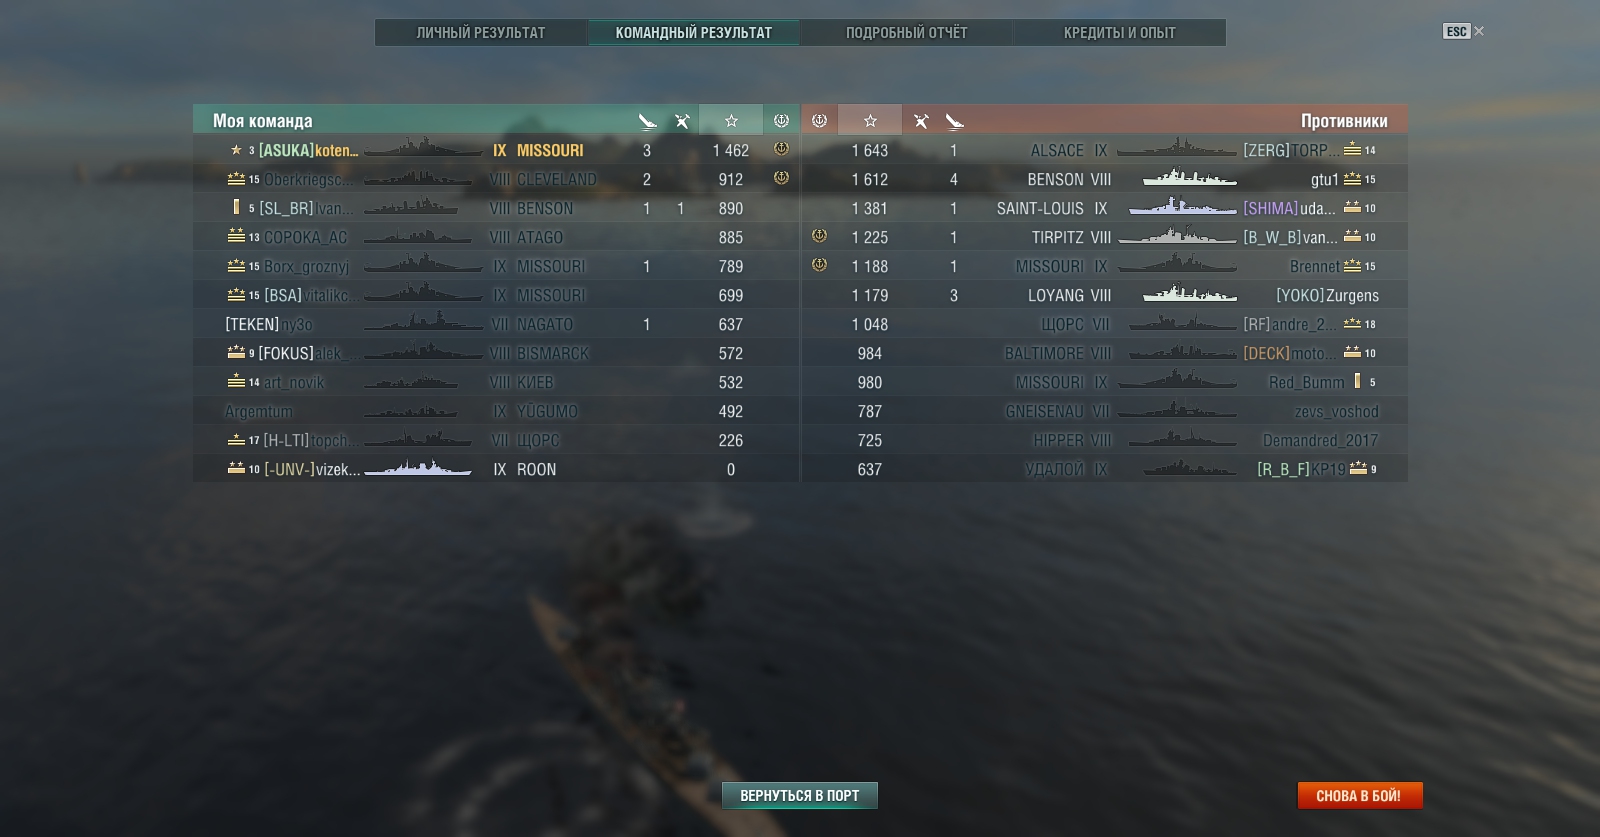The image size is (1600, 837).
Task: Select the Командный результат tab
Action: [694, 32]
